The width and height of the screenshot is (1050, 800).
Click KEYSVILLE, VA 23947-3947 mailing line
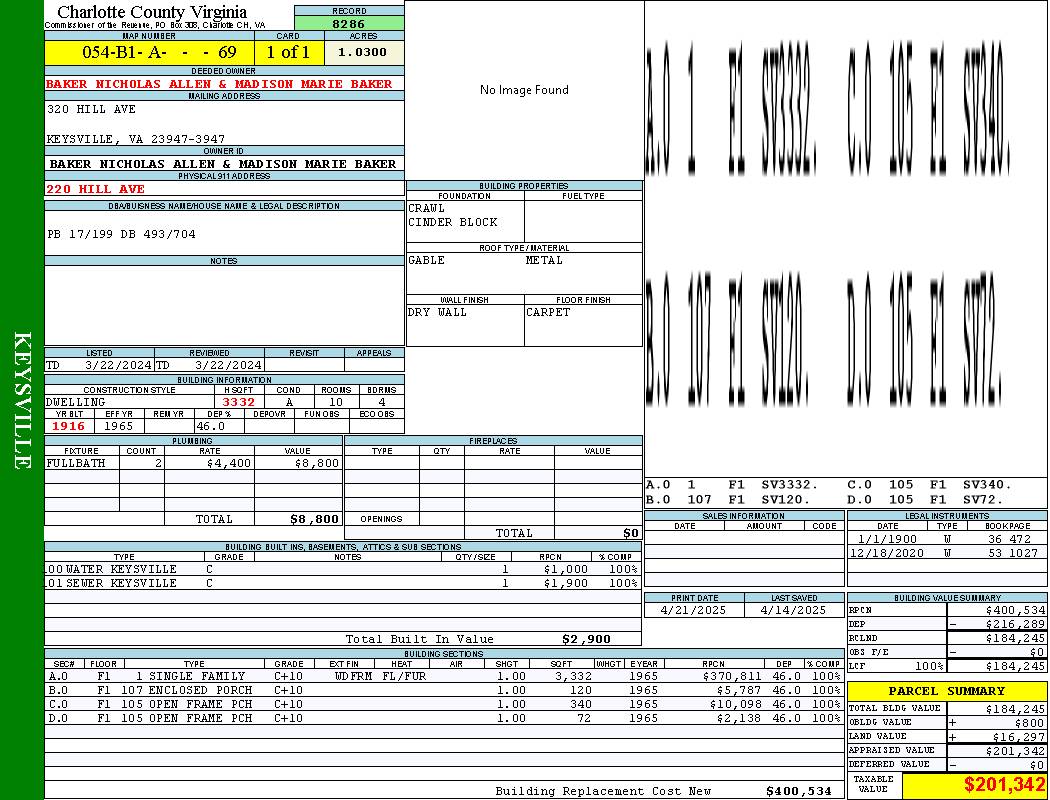[x=136, y=139]
